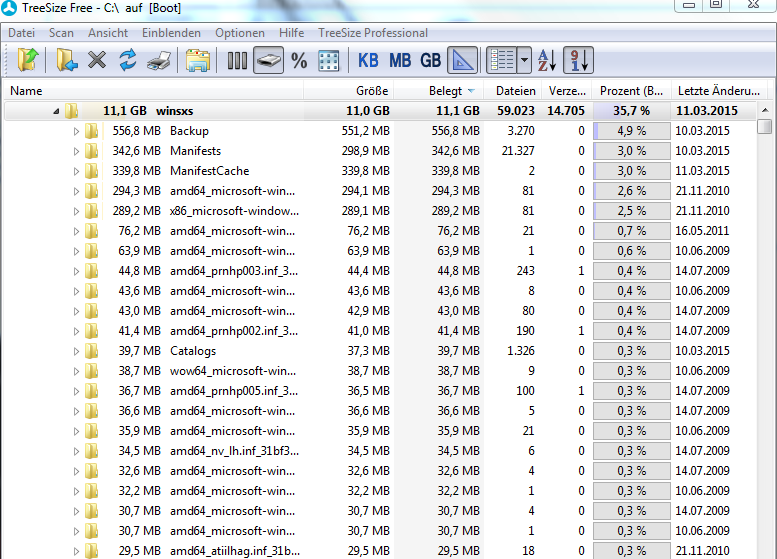Toggle file count mode (grid icon)
This screenshot has width=777, height=559.
(329, 60)
